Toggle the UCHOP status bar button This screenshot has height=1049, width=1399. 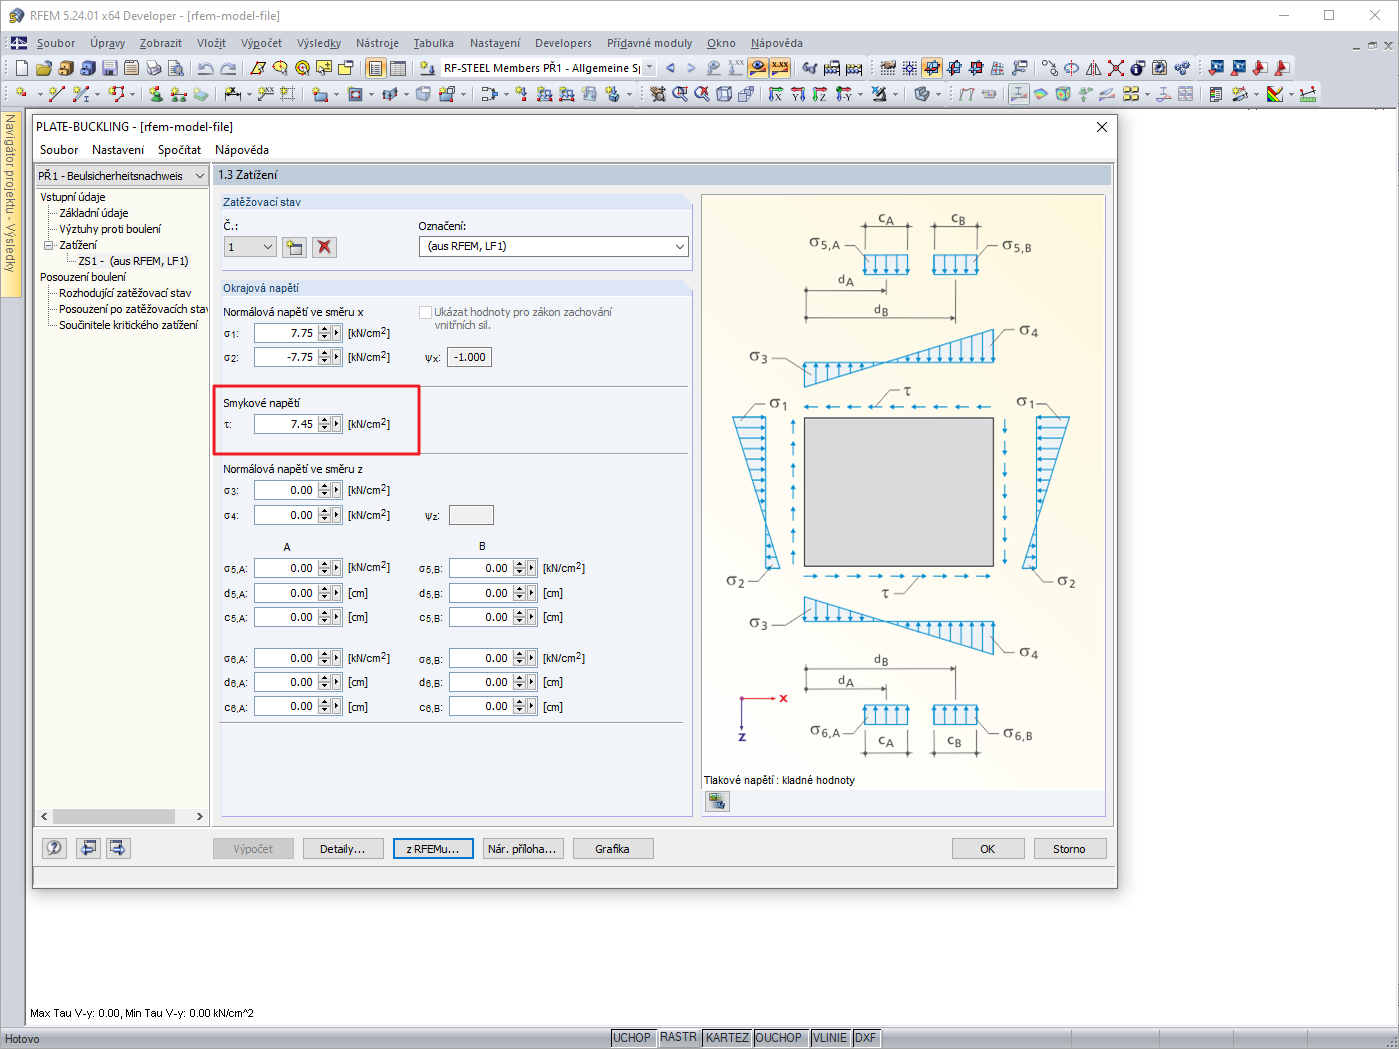(x=632, y=1038)
